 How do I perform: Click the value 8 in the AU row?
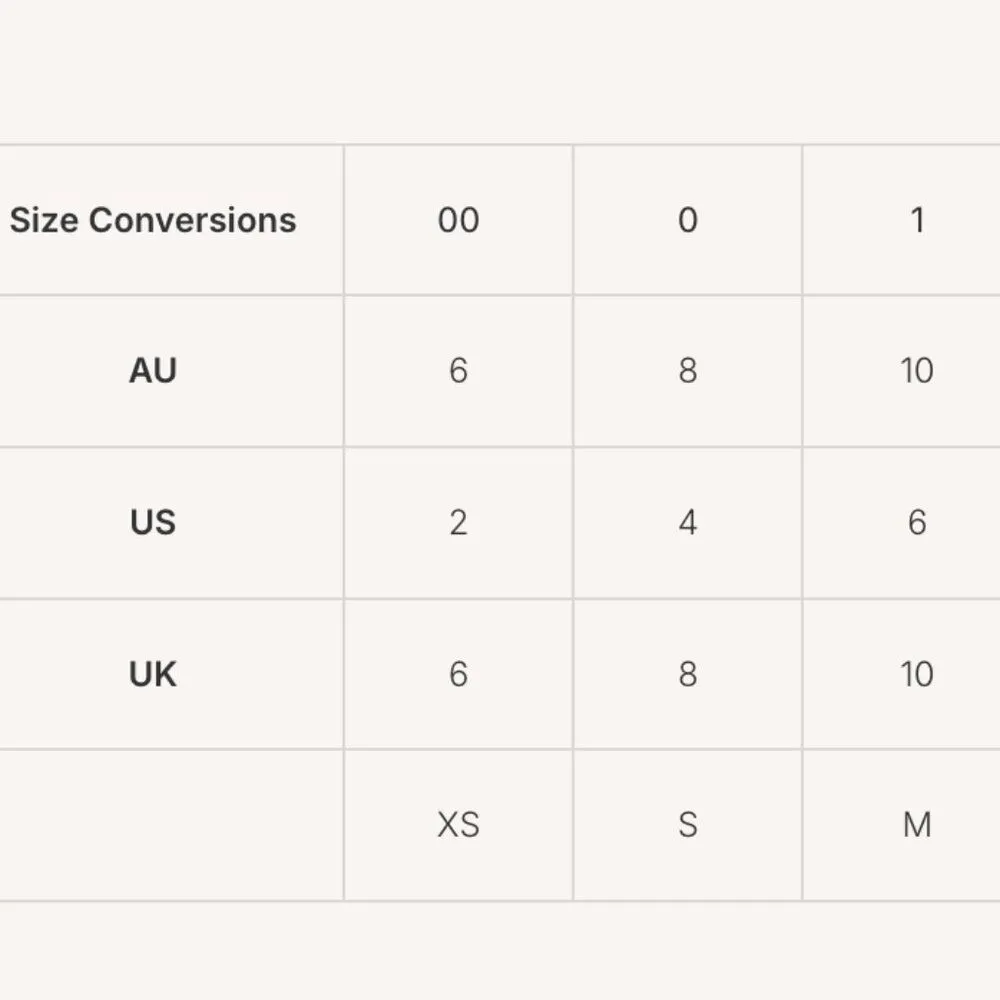click(x=687, y=371)
